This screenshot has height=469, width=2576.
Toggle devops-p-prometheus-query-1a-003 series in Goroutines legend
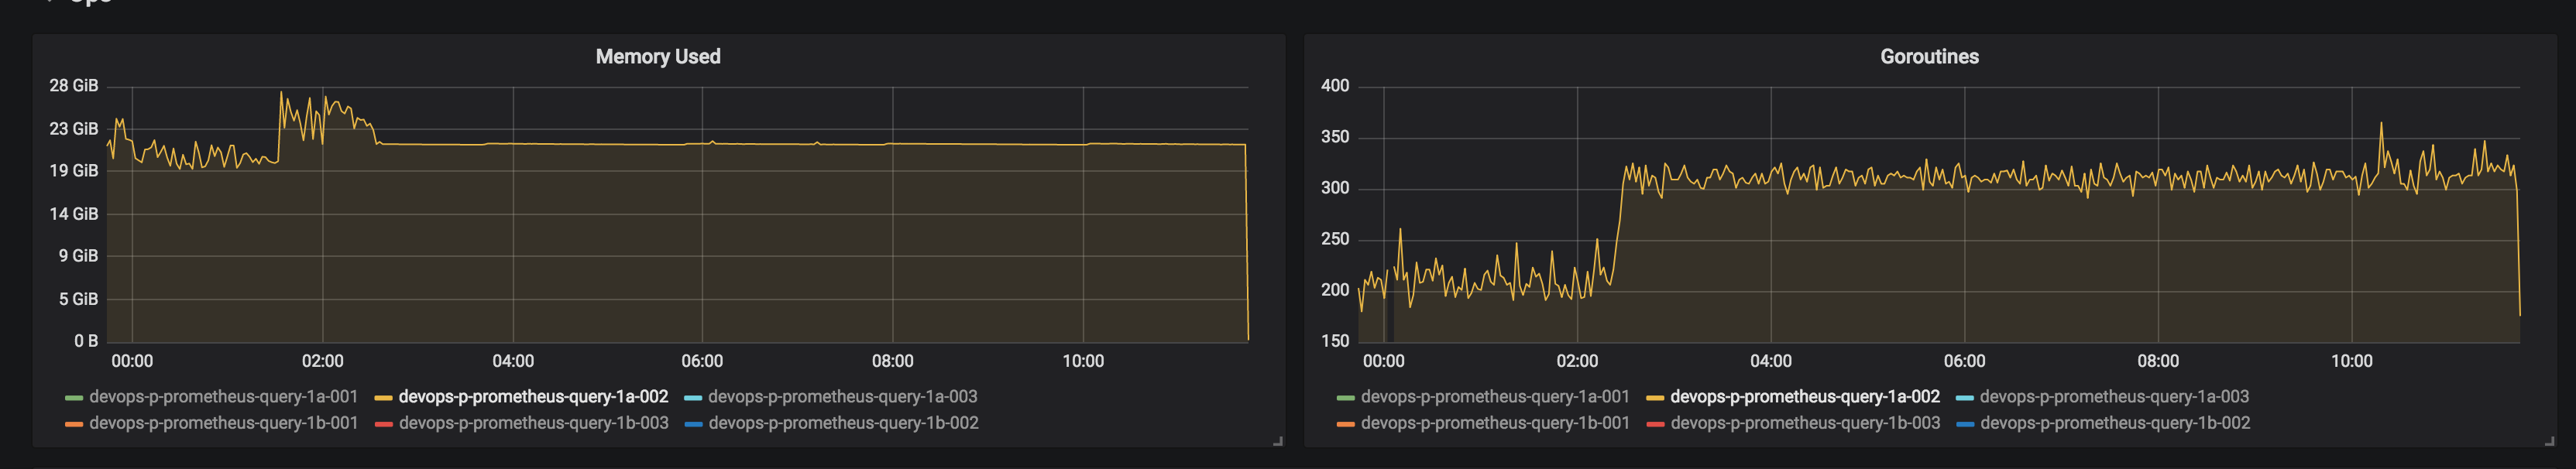click(x=2114, y=397)
